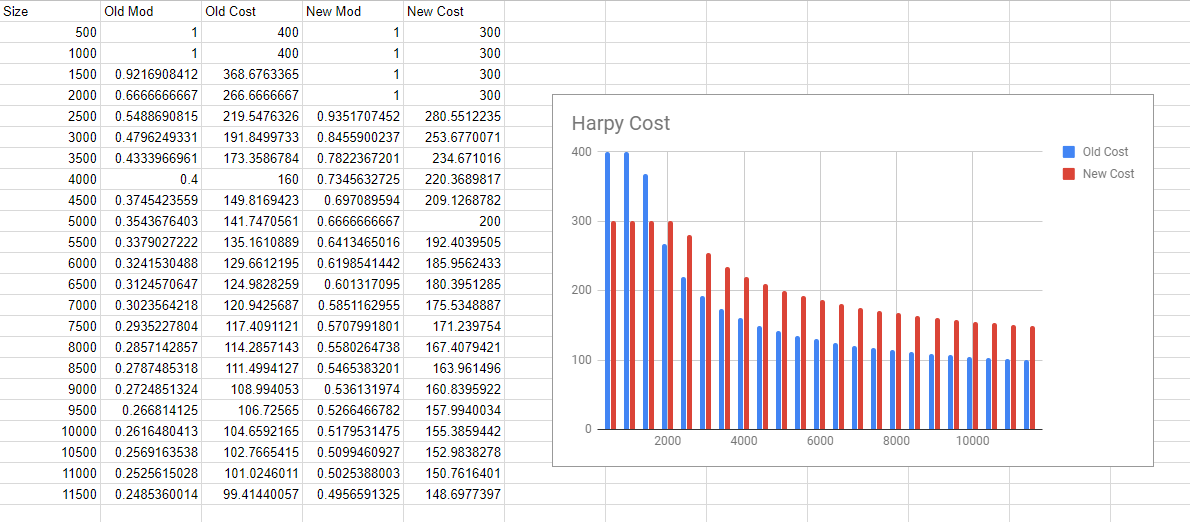
Task: Select size cell 11500
Action: 50,495
